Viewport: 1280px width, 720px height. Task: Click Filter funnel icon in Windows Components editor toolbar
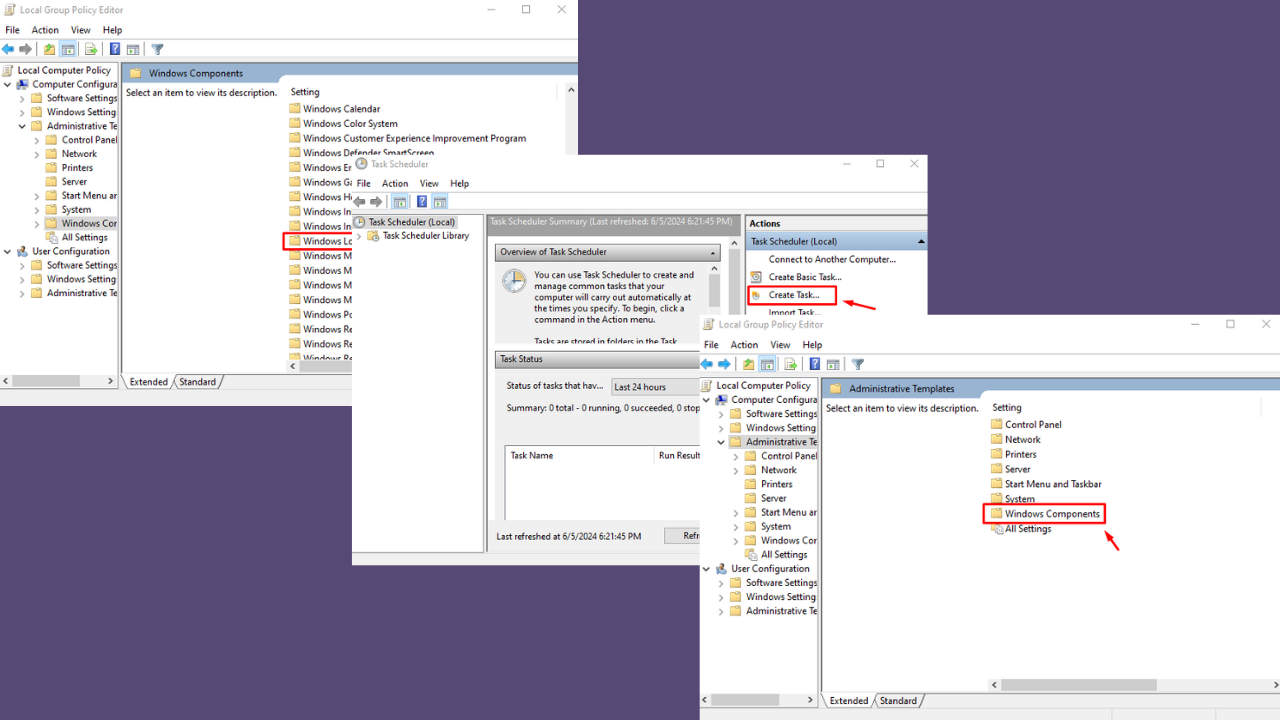click(x=157, y=49)
